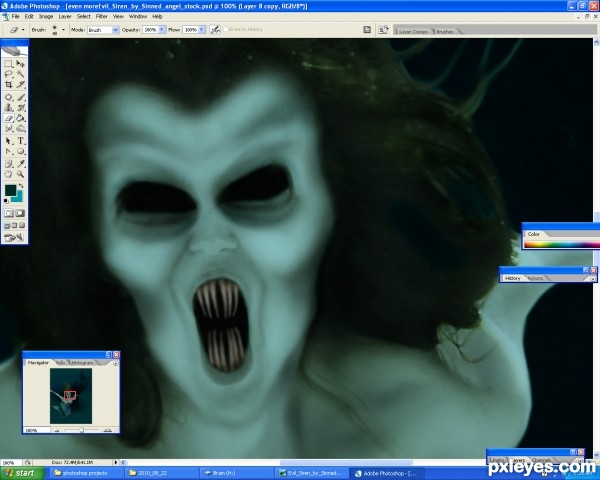The height and width of the screenshot is (480, 600).
Task: Switch to the Layer Comps tab
Action: 413,31
